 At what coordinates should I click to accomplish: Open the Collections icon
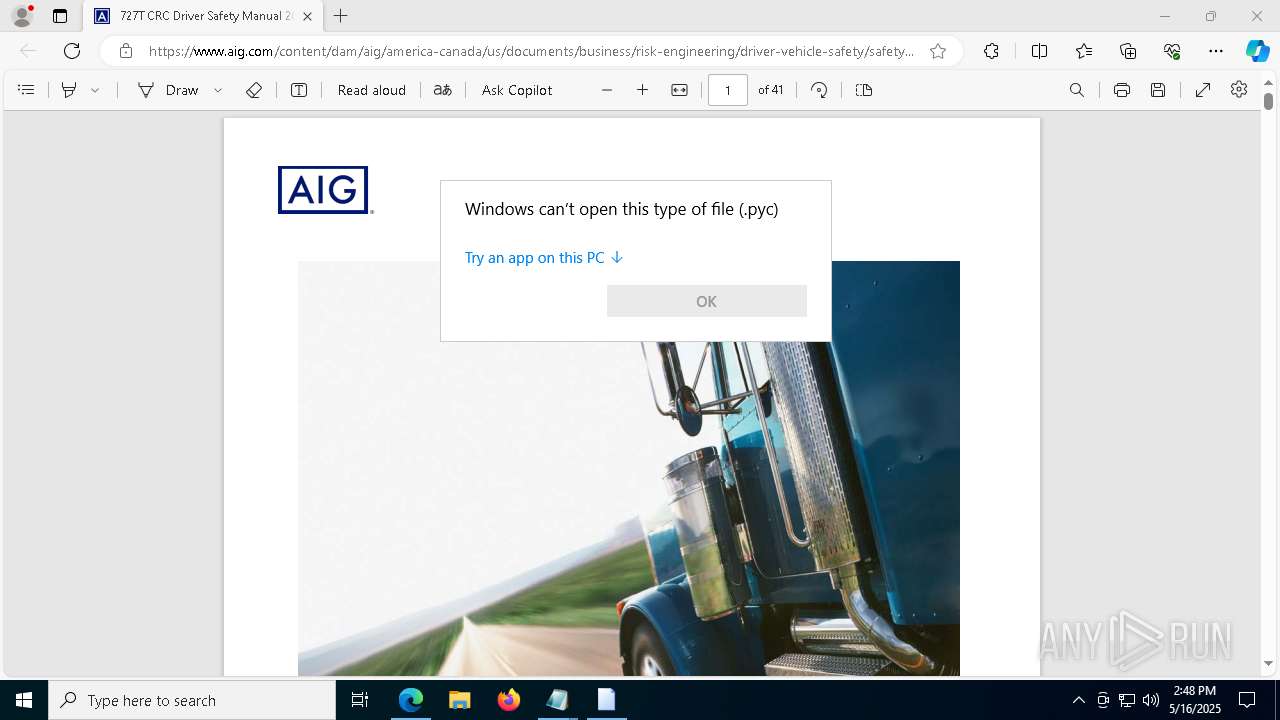point(1128,51)
